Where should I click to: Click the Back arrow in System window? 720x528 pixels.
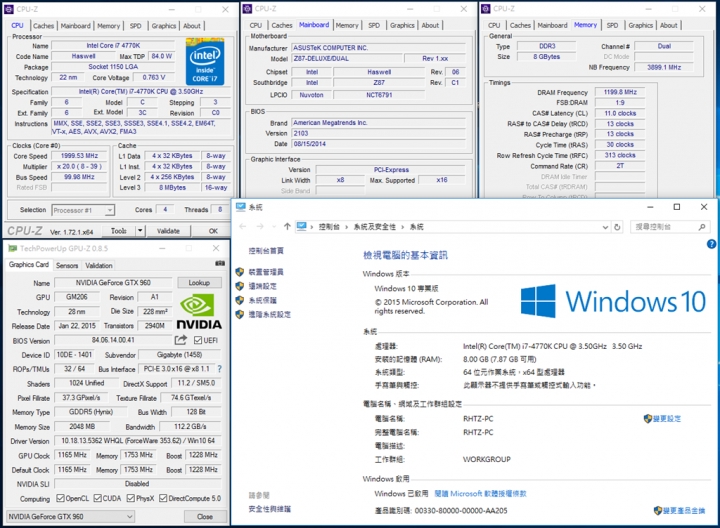point(242,226)
